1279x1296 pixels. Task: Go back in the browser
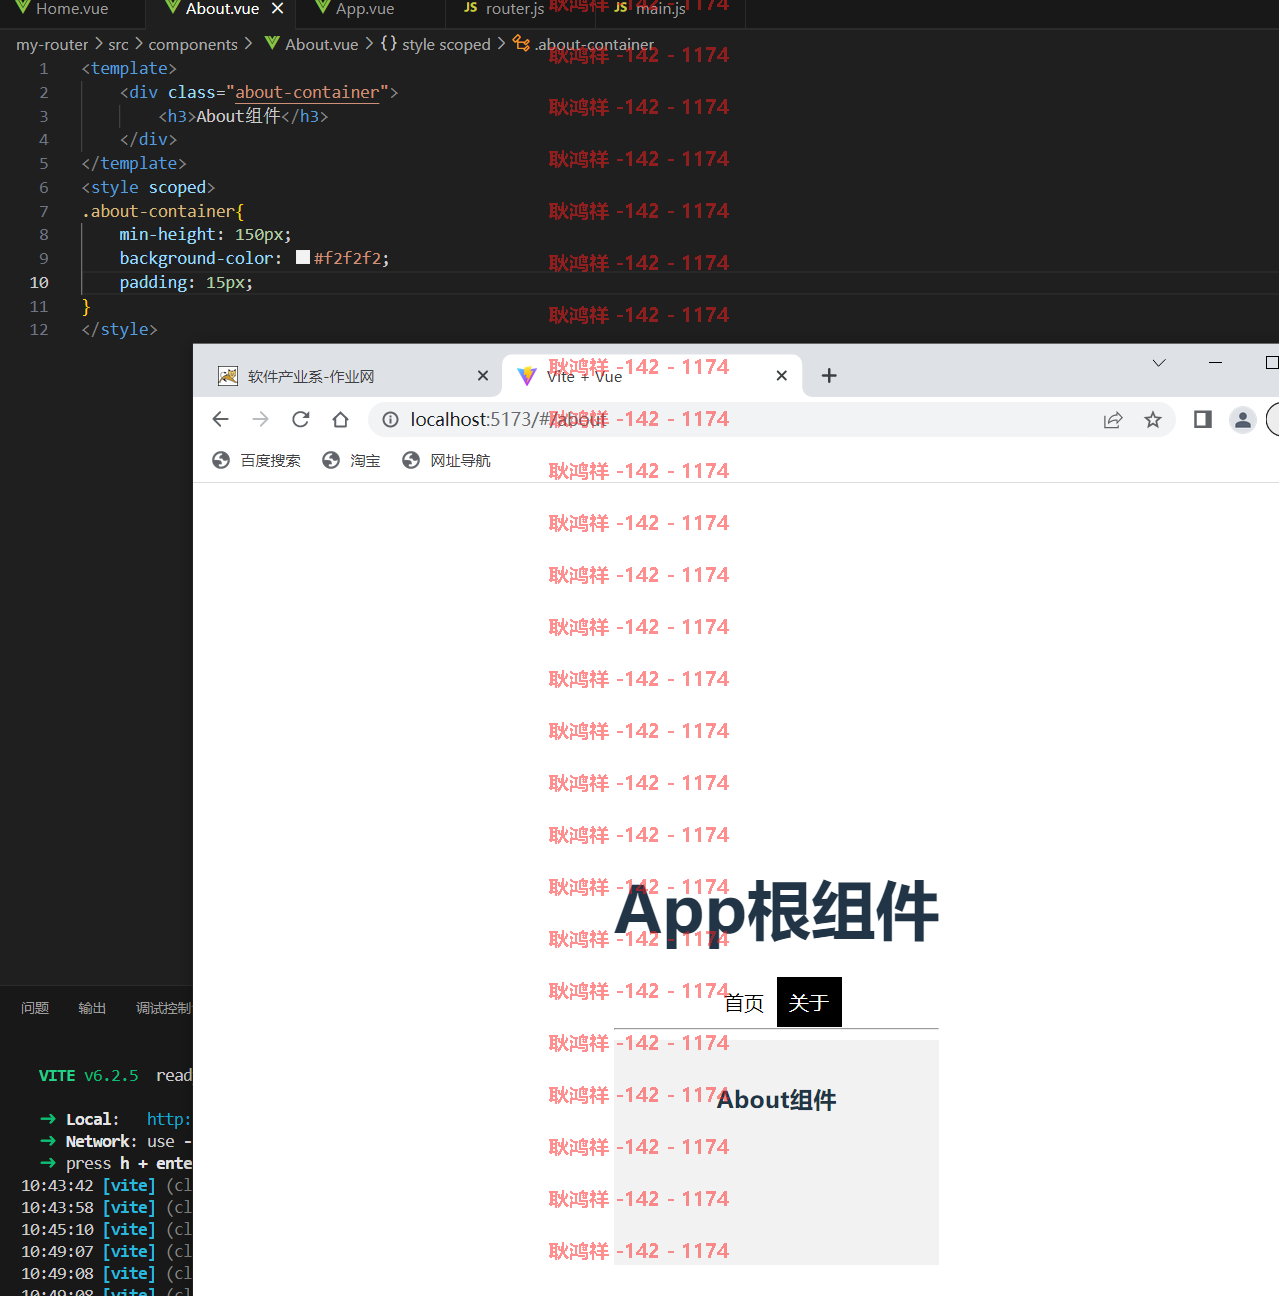click(x=221, y=420)
